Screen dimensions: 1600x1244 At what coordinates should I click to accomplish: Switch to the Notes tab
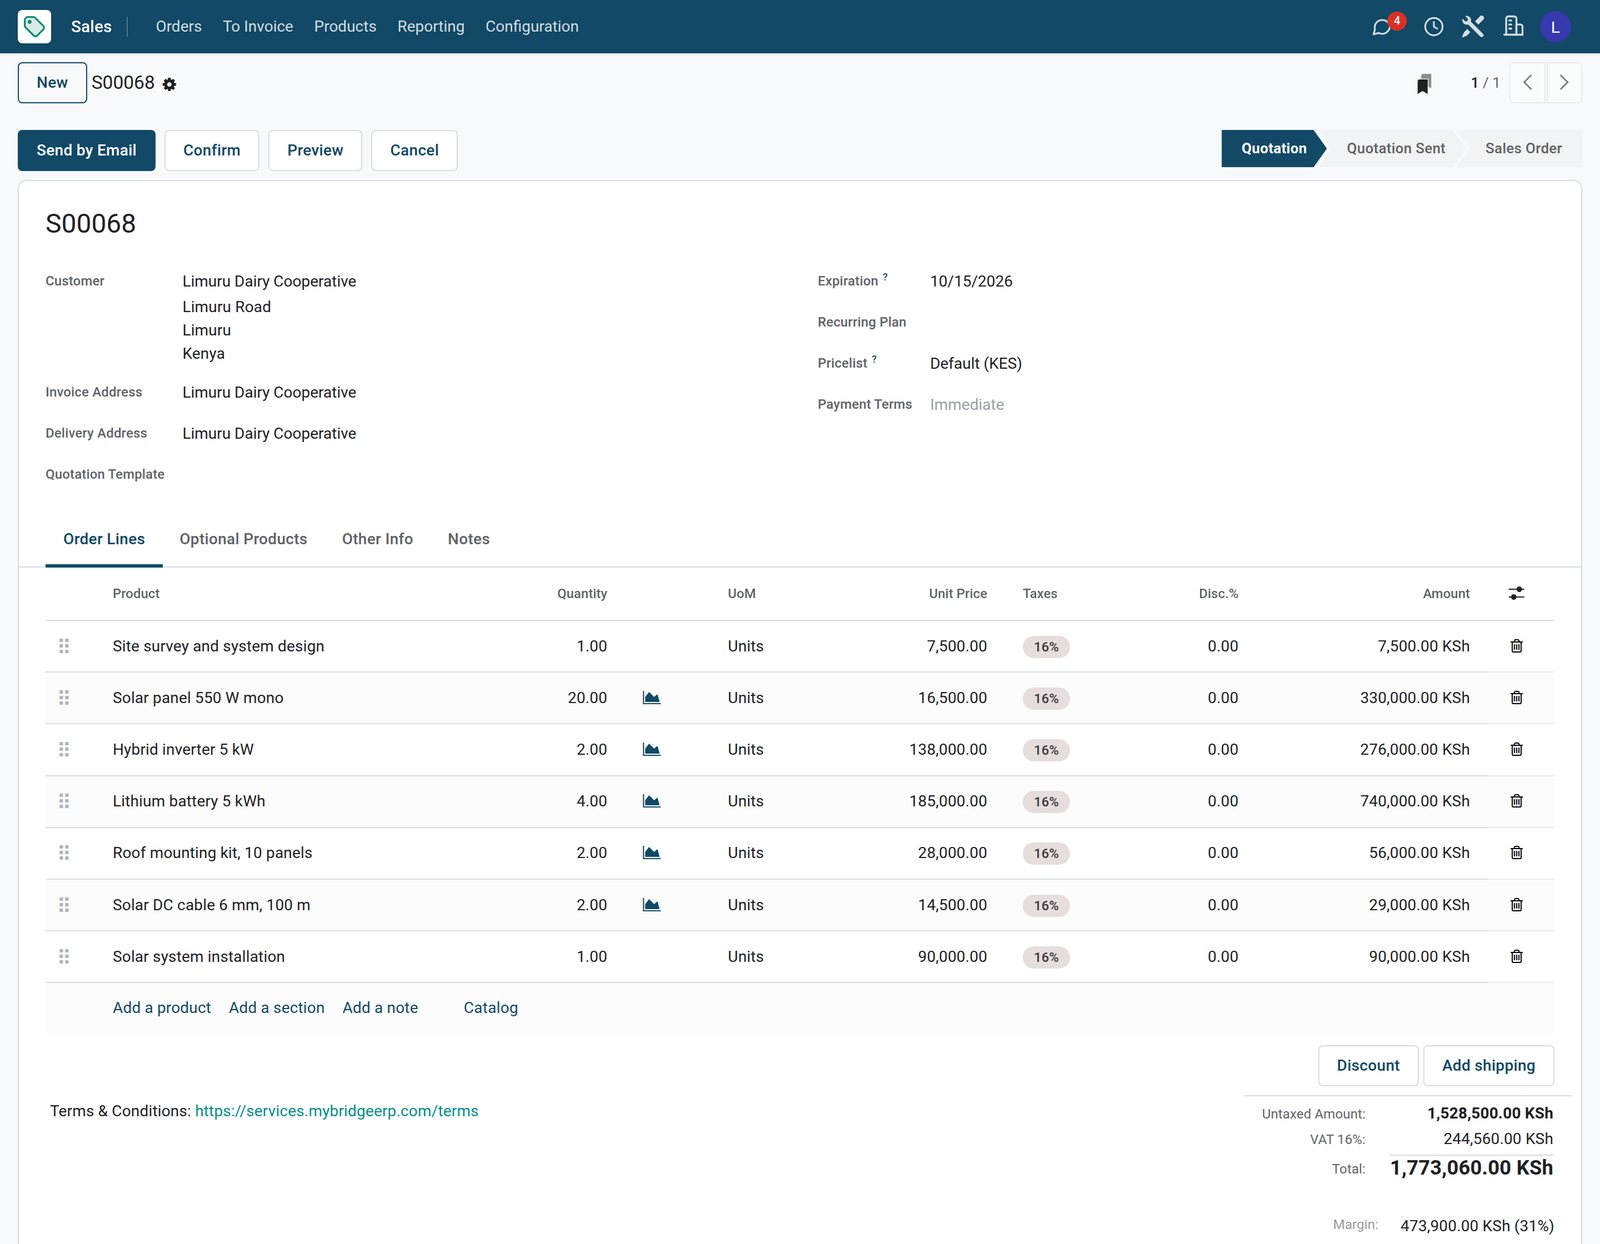468,539
